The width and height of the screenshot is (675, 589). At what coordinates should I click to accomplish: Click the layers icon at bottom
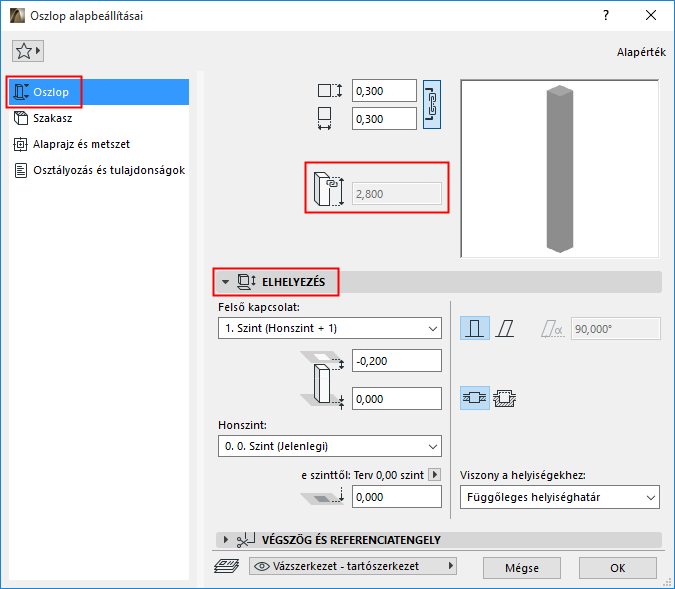226,566
